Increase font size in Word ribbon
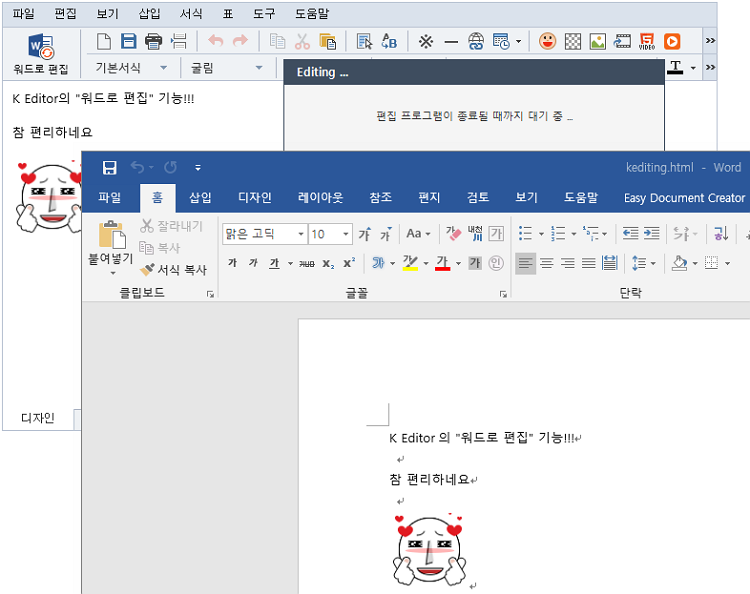 point(365,234)
